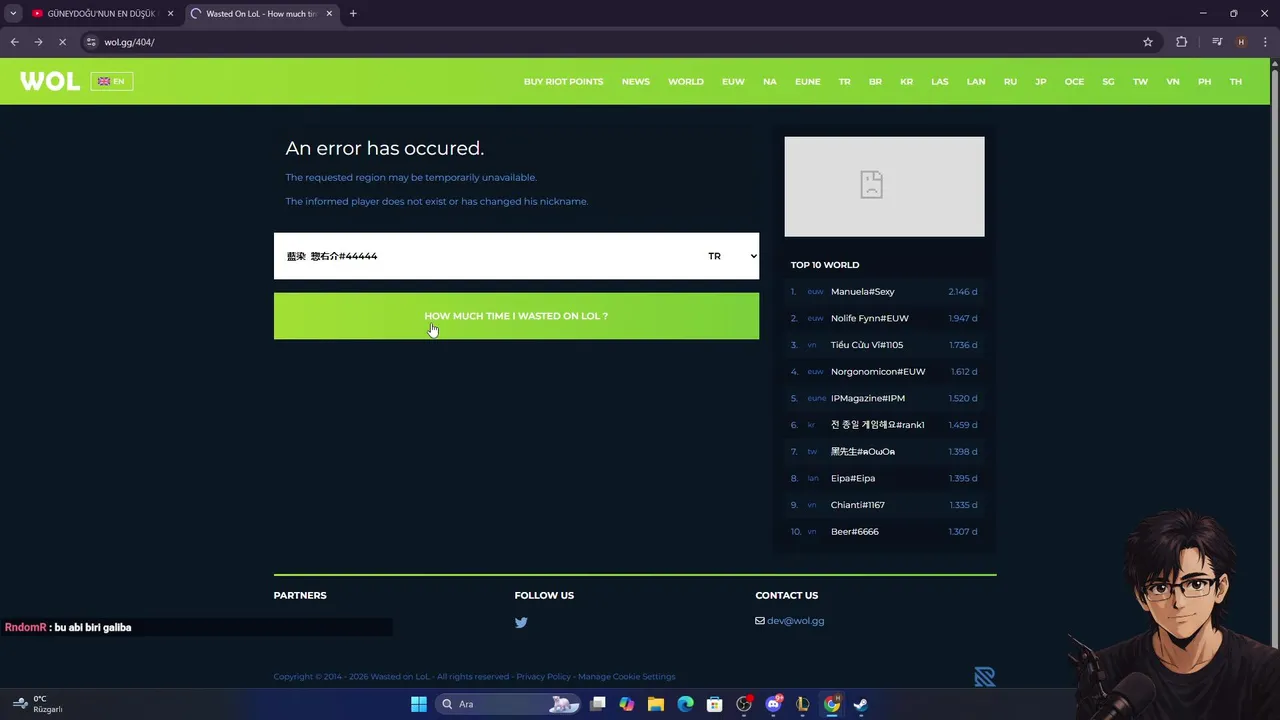Open the OCE region menu
Screen dimensions: 1280x720
pos(1074,82)
